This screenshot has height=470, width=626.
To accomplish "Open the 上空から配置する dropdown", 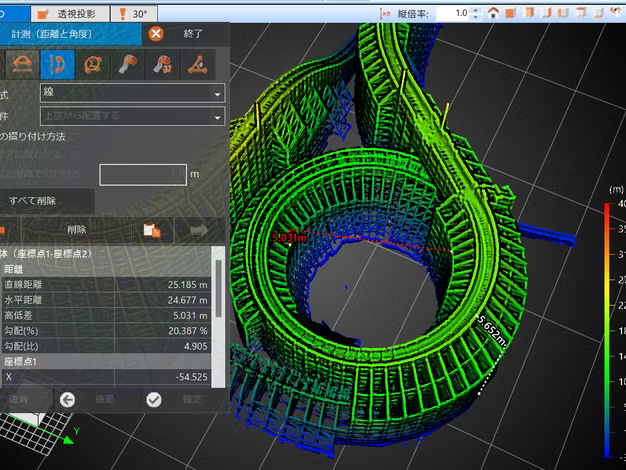I will 132,116.
